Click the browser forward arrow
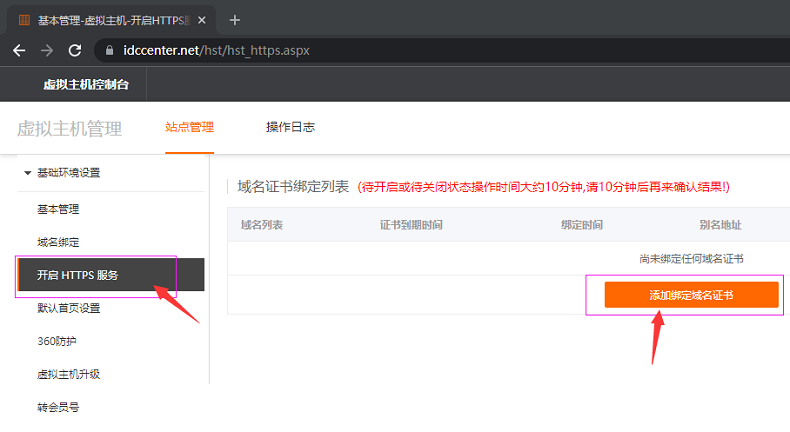The height and width of the screenshot is (432, 790). [46, 50]
